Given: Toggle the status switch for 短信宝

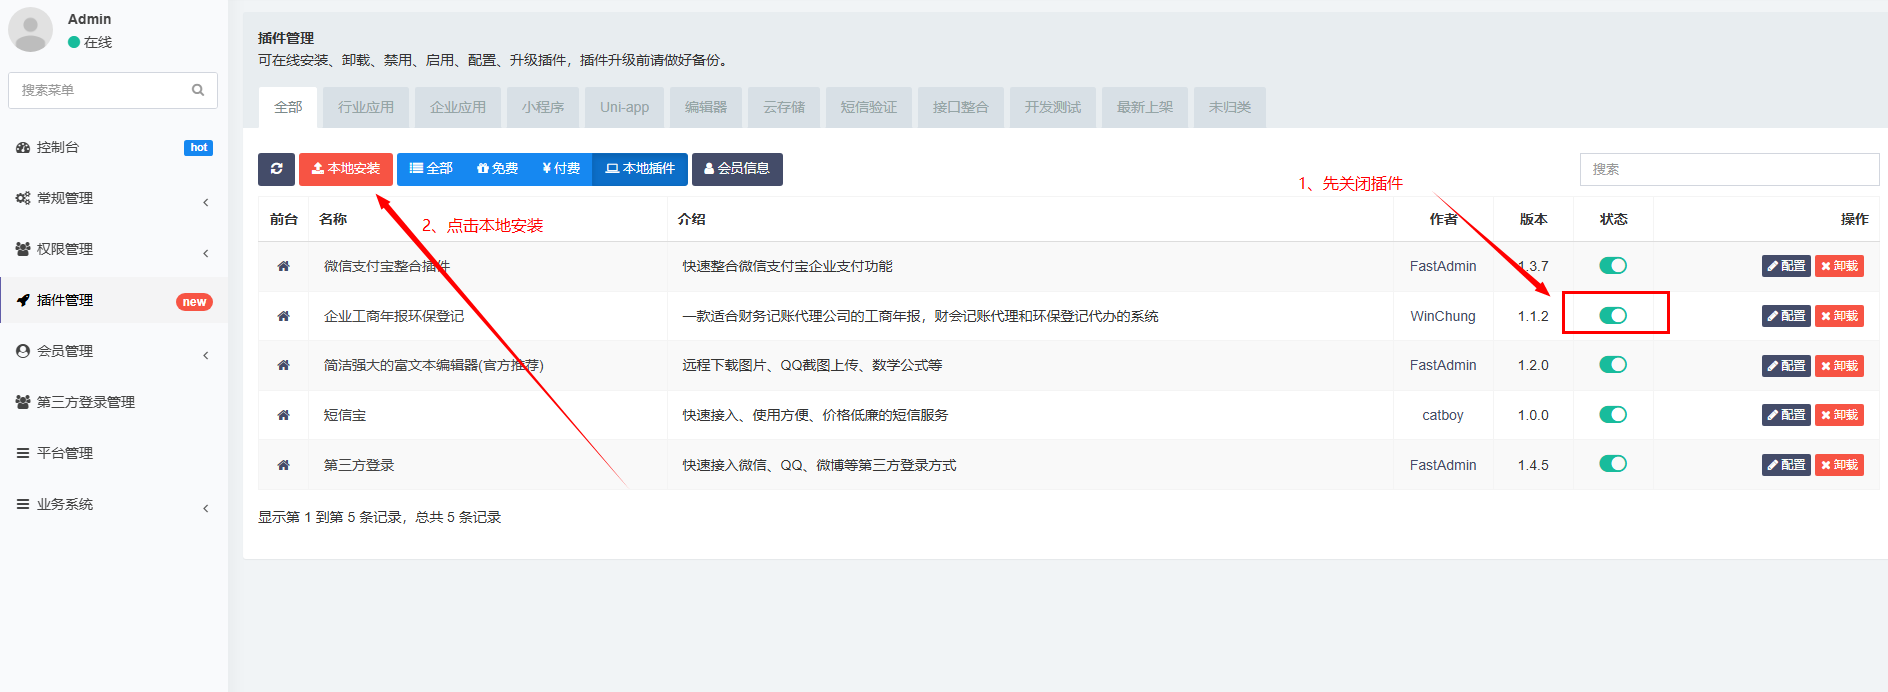Looking at the screenshot, I should (1613, 414).
